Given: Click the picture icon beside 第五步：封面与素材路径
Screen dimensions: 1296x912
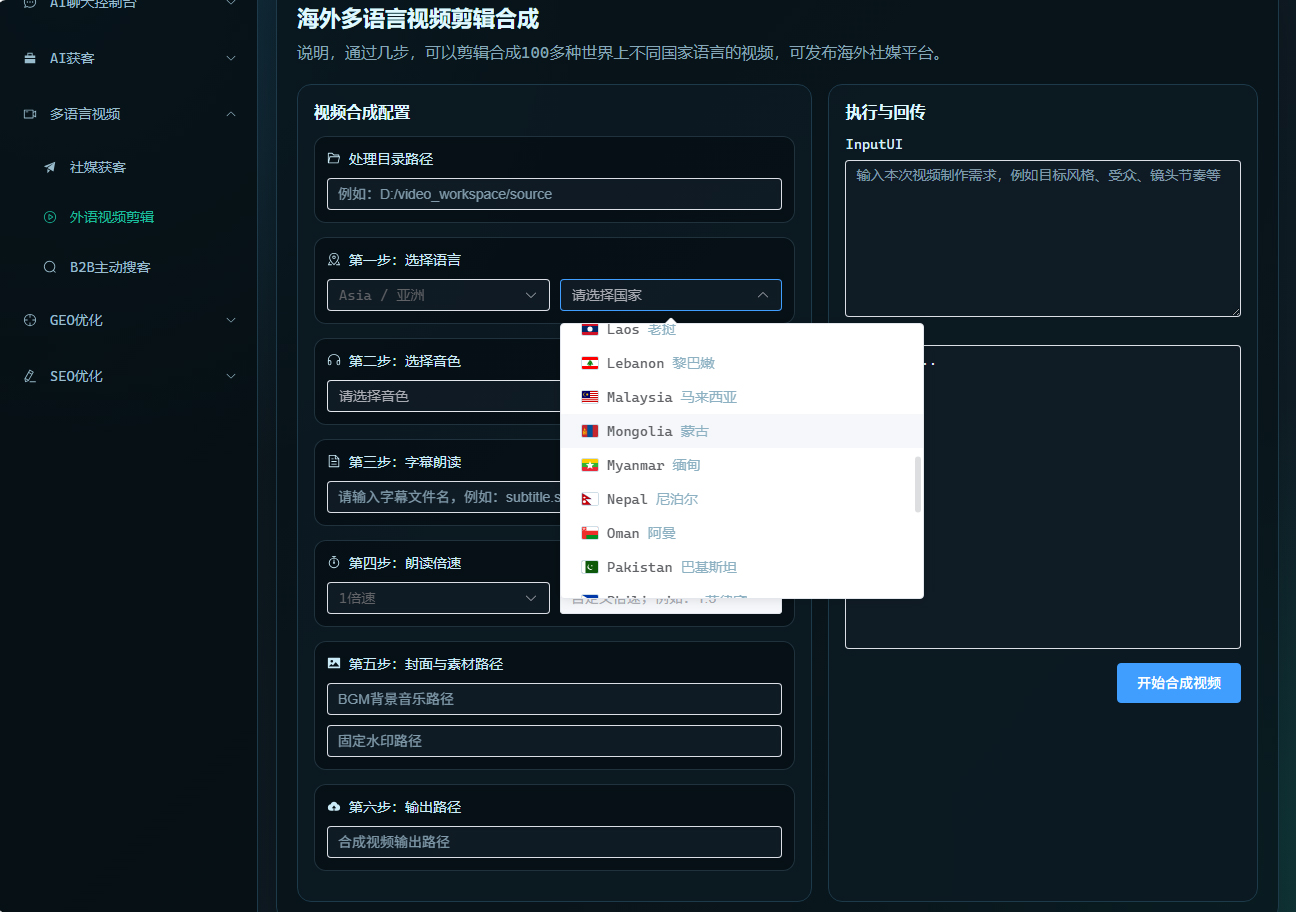Looking at the screenshot, I should point(334,664).
